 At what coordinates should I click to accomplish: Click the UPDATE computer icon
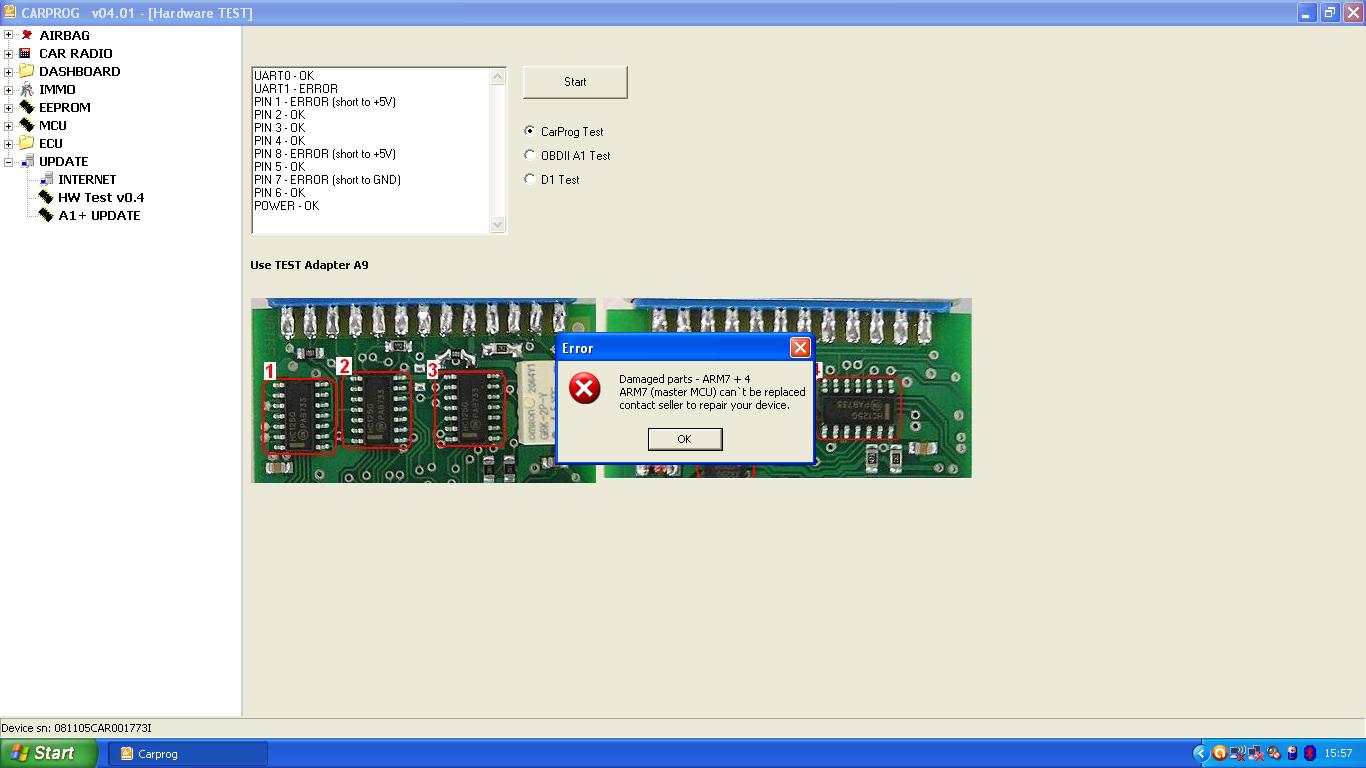[27, 161]
